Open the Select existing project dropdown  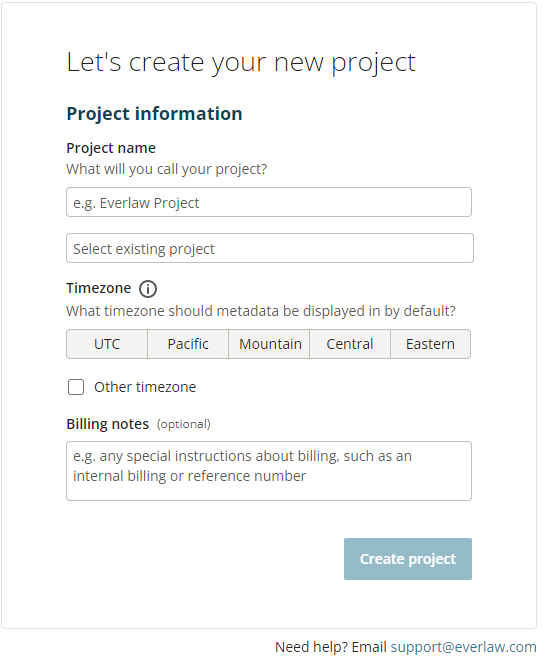(270, 248)
